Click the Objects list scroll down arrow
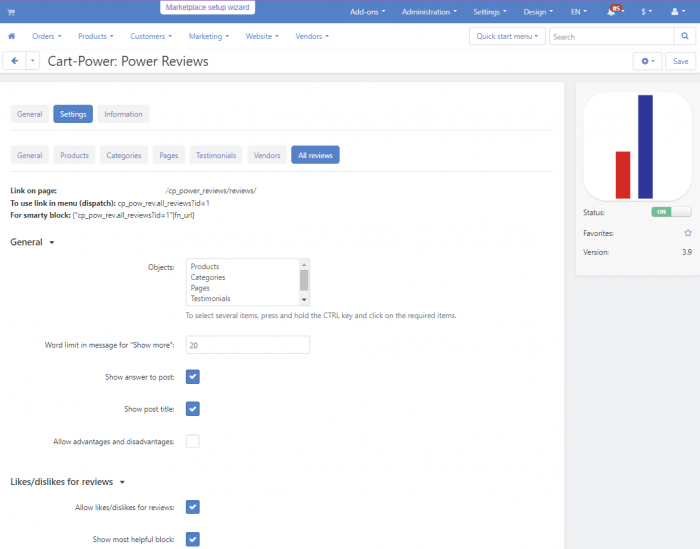700x549 pixels. [x=304, y=299]
